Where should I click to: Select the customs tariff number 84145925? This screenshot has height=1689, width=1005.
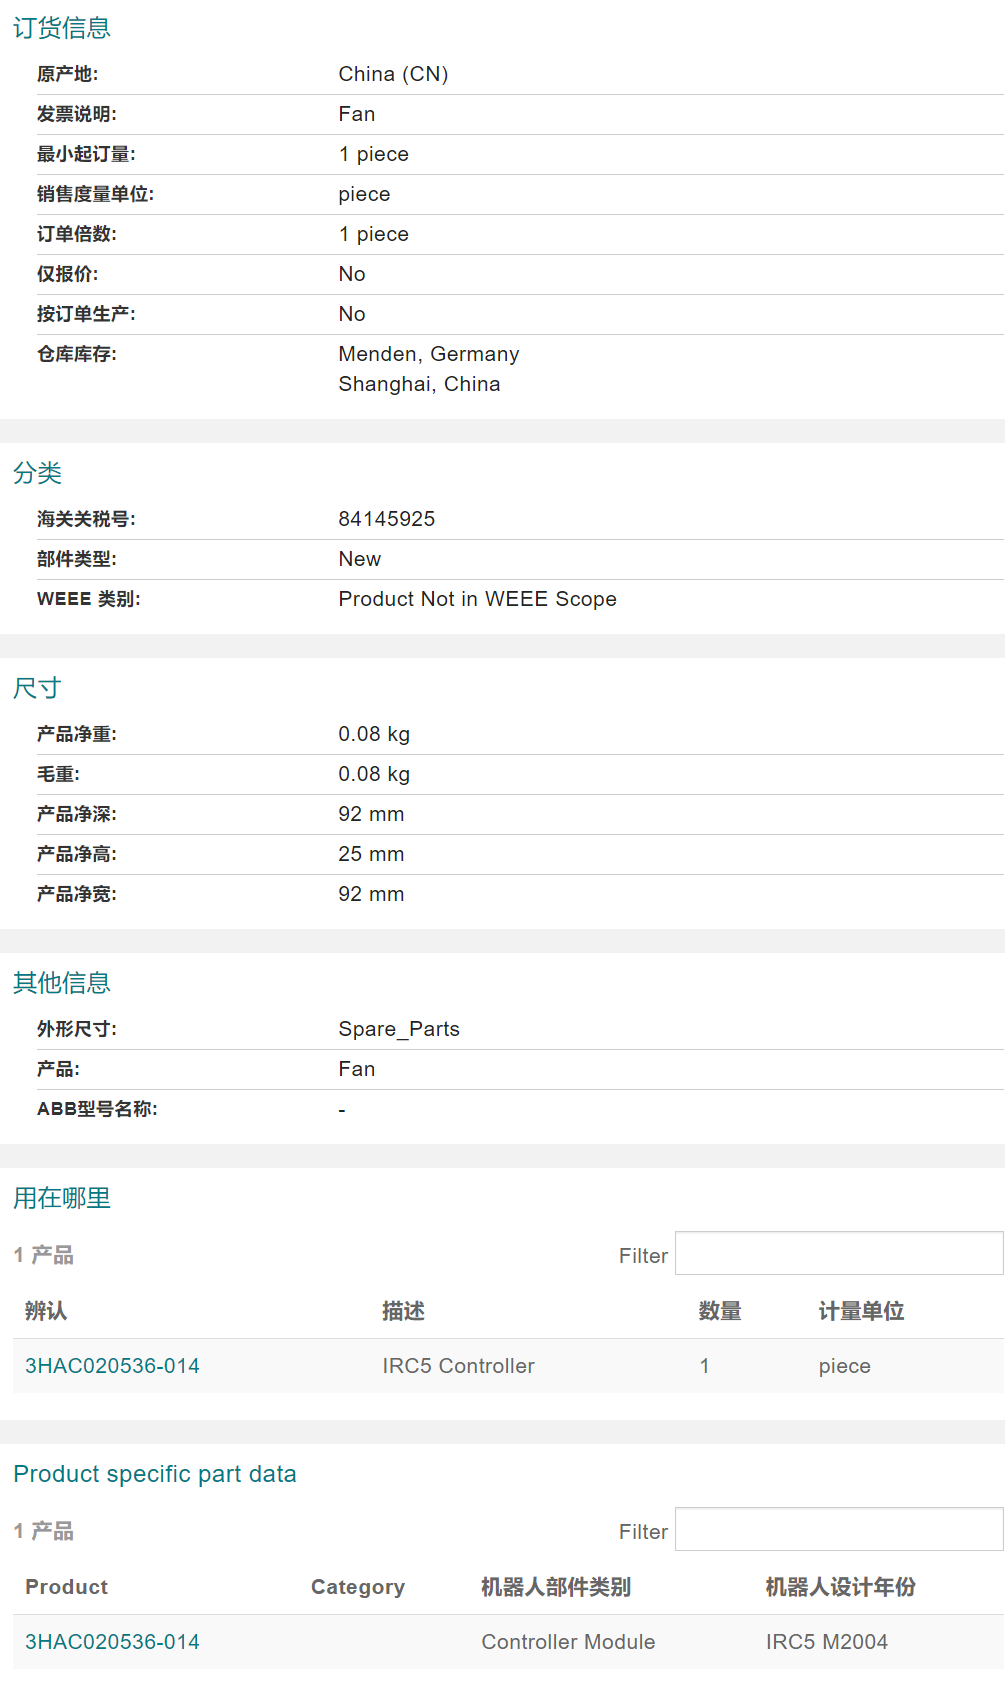click(x=386, y=519)
